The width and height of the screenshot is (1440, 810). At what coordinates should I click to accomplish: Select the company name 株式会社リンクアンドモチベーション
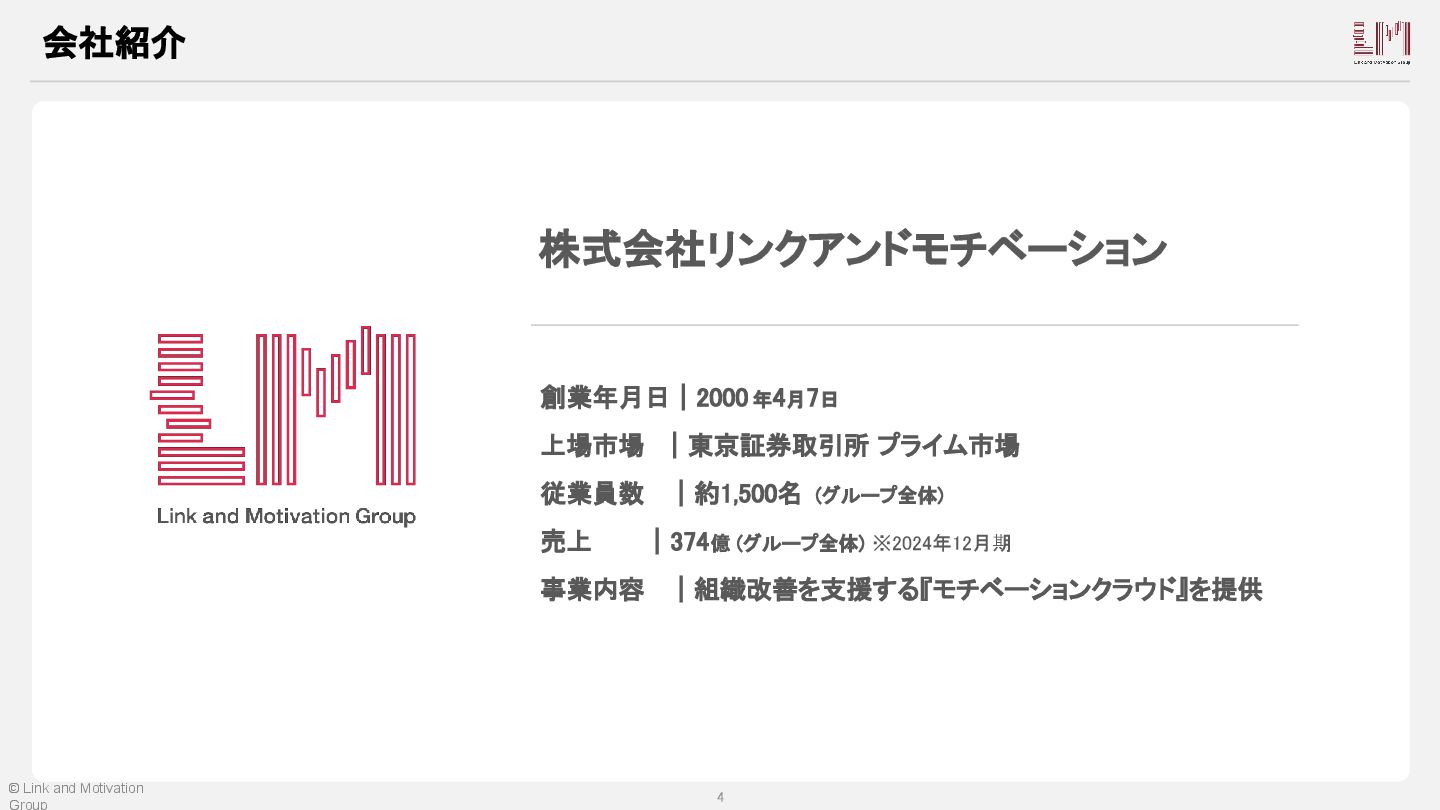point(853,249)
